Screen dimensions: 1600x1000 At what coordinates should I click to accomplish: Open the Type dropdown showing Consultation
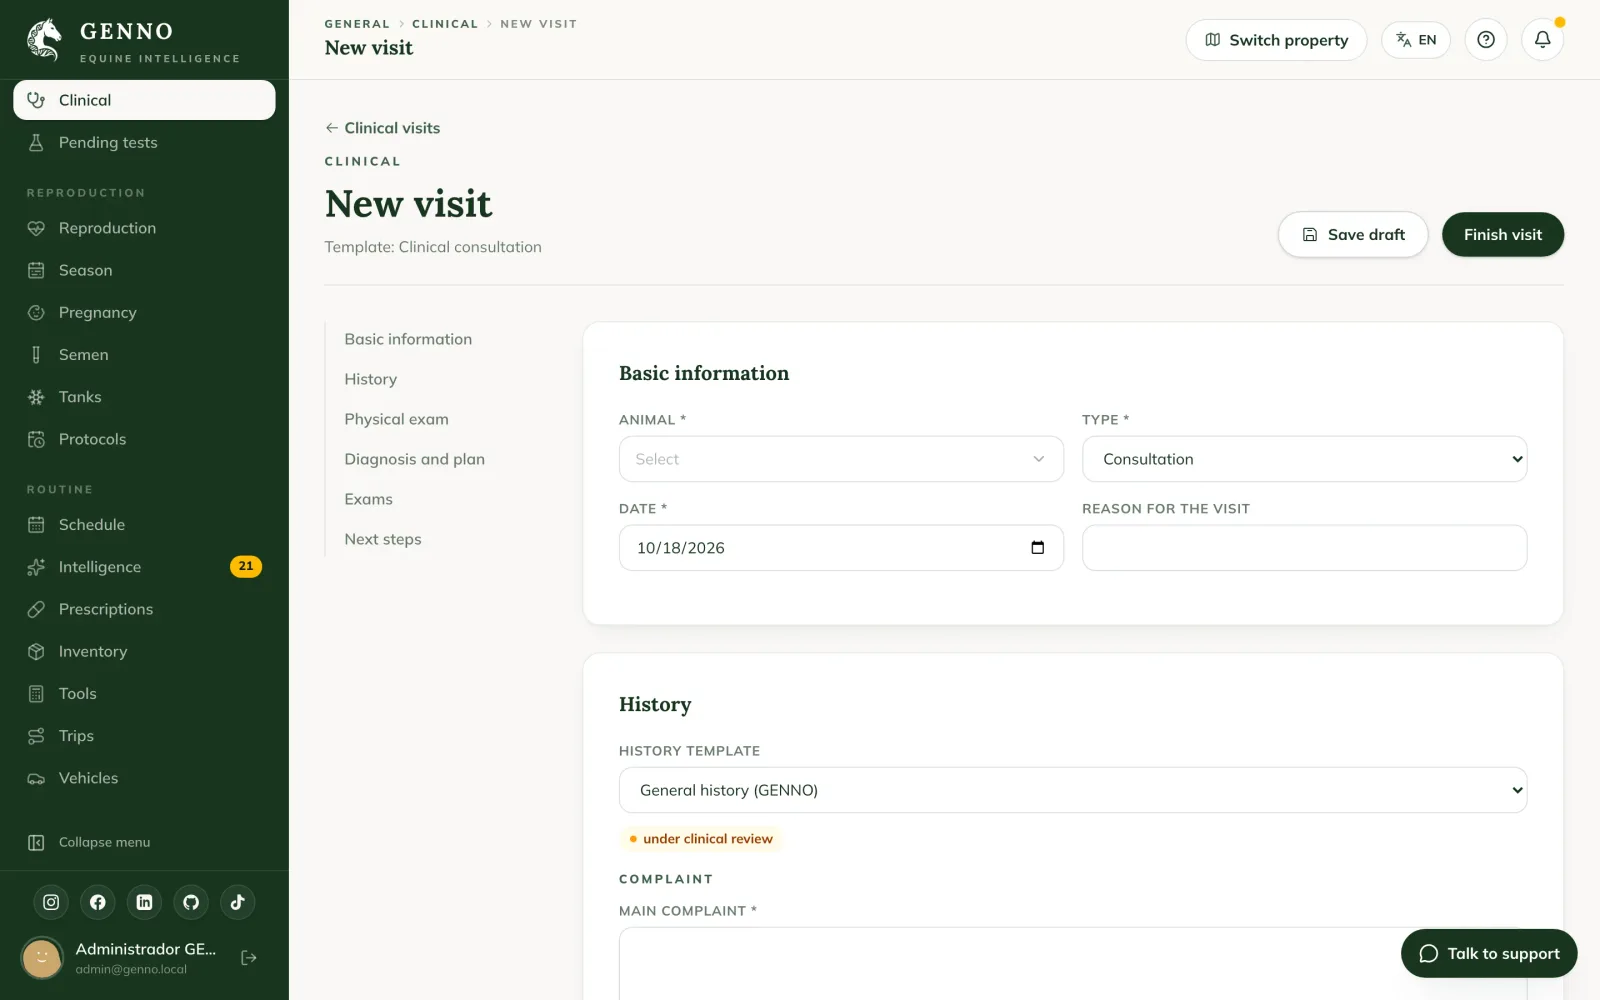click(1304, 459)
